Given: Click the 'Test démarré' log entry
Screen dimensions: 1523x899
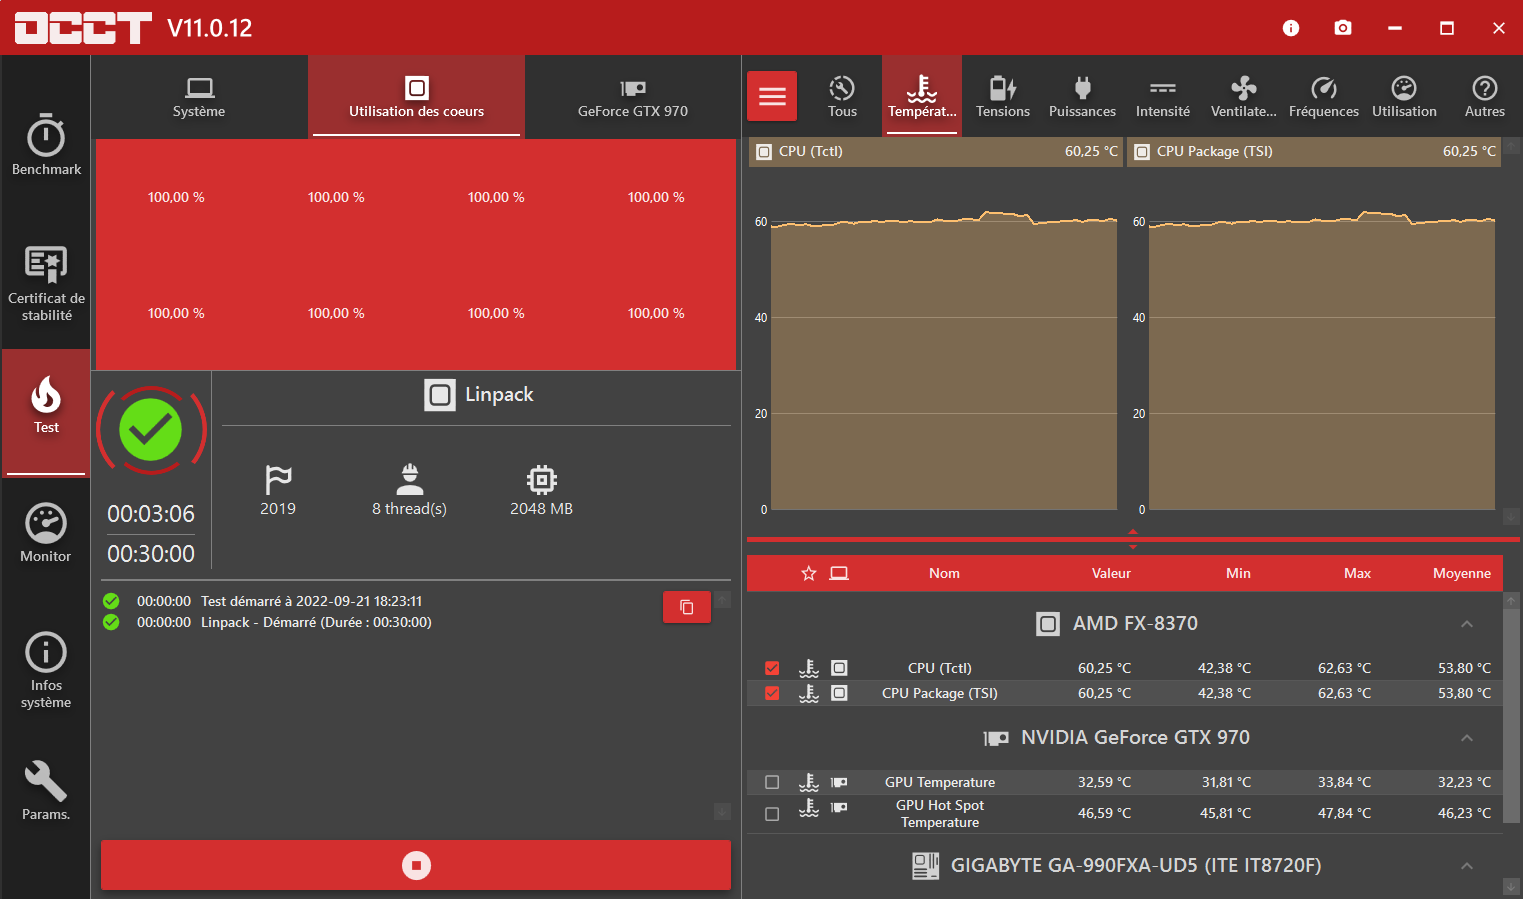Looking at the screenshot, I should [311, 601].
